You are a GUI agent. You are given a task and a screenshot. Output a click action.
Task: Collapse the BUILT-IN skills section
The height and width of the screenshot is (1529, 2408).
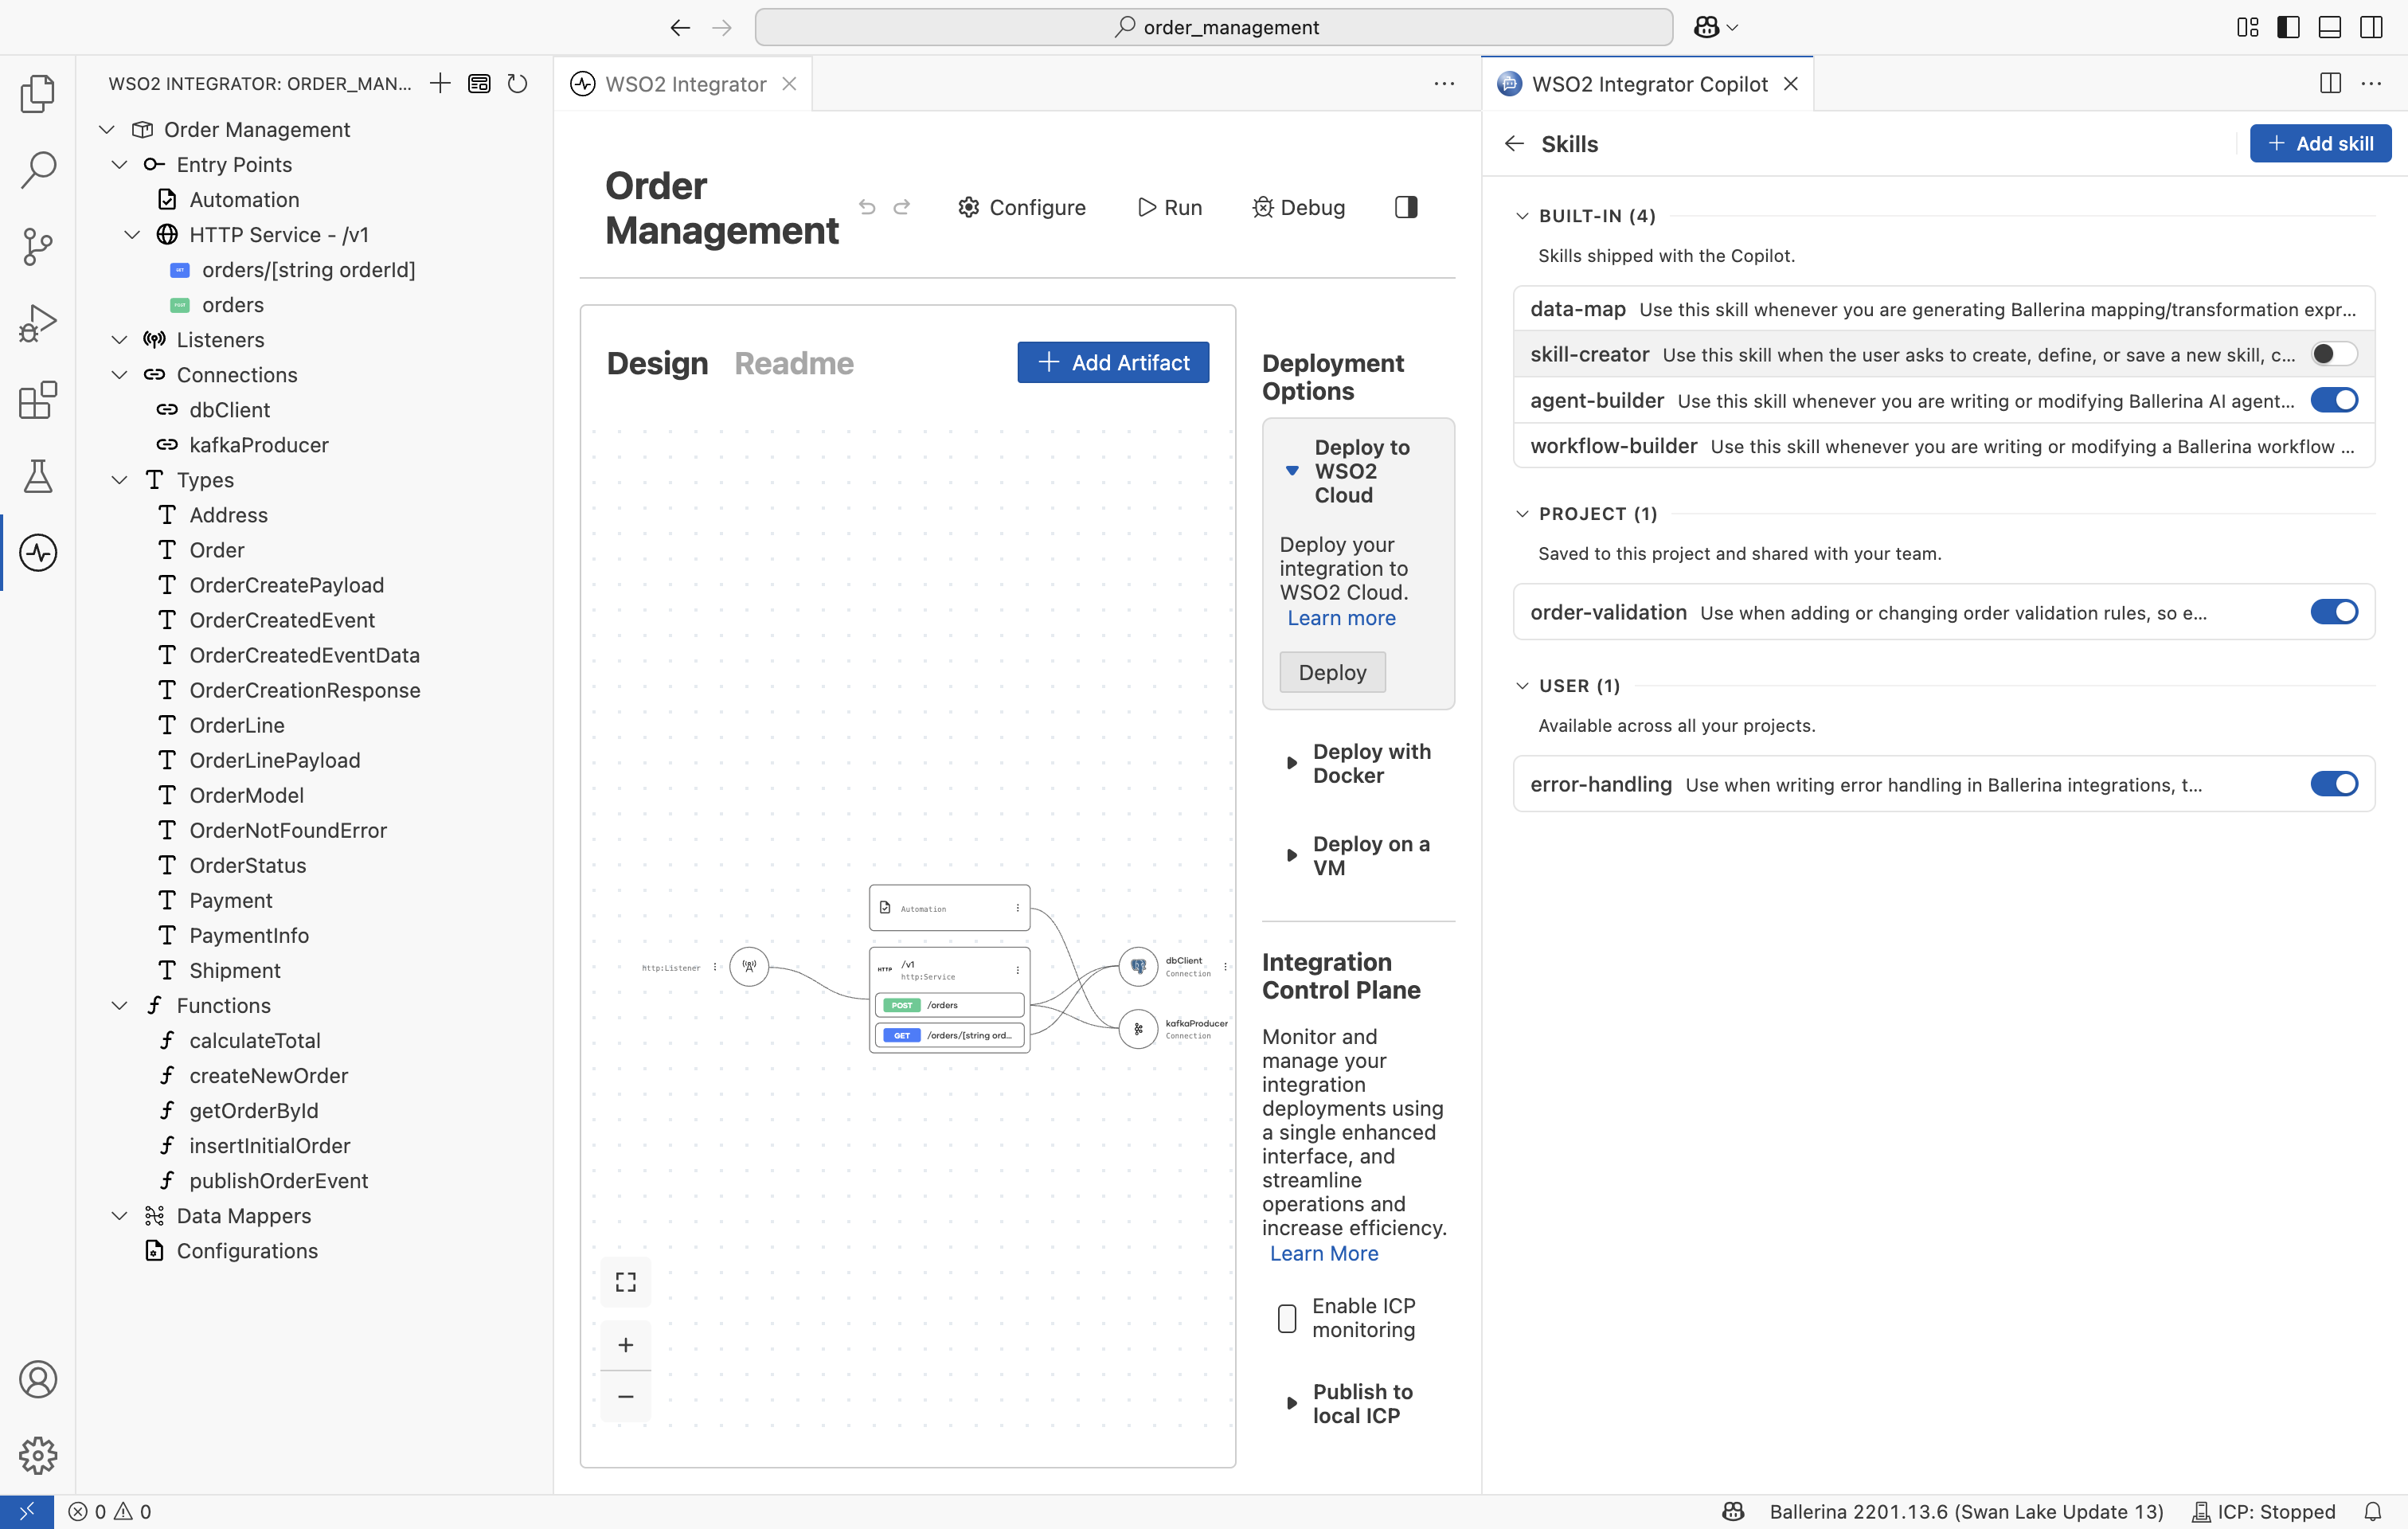click(x=1522, y=216)
